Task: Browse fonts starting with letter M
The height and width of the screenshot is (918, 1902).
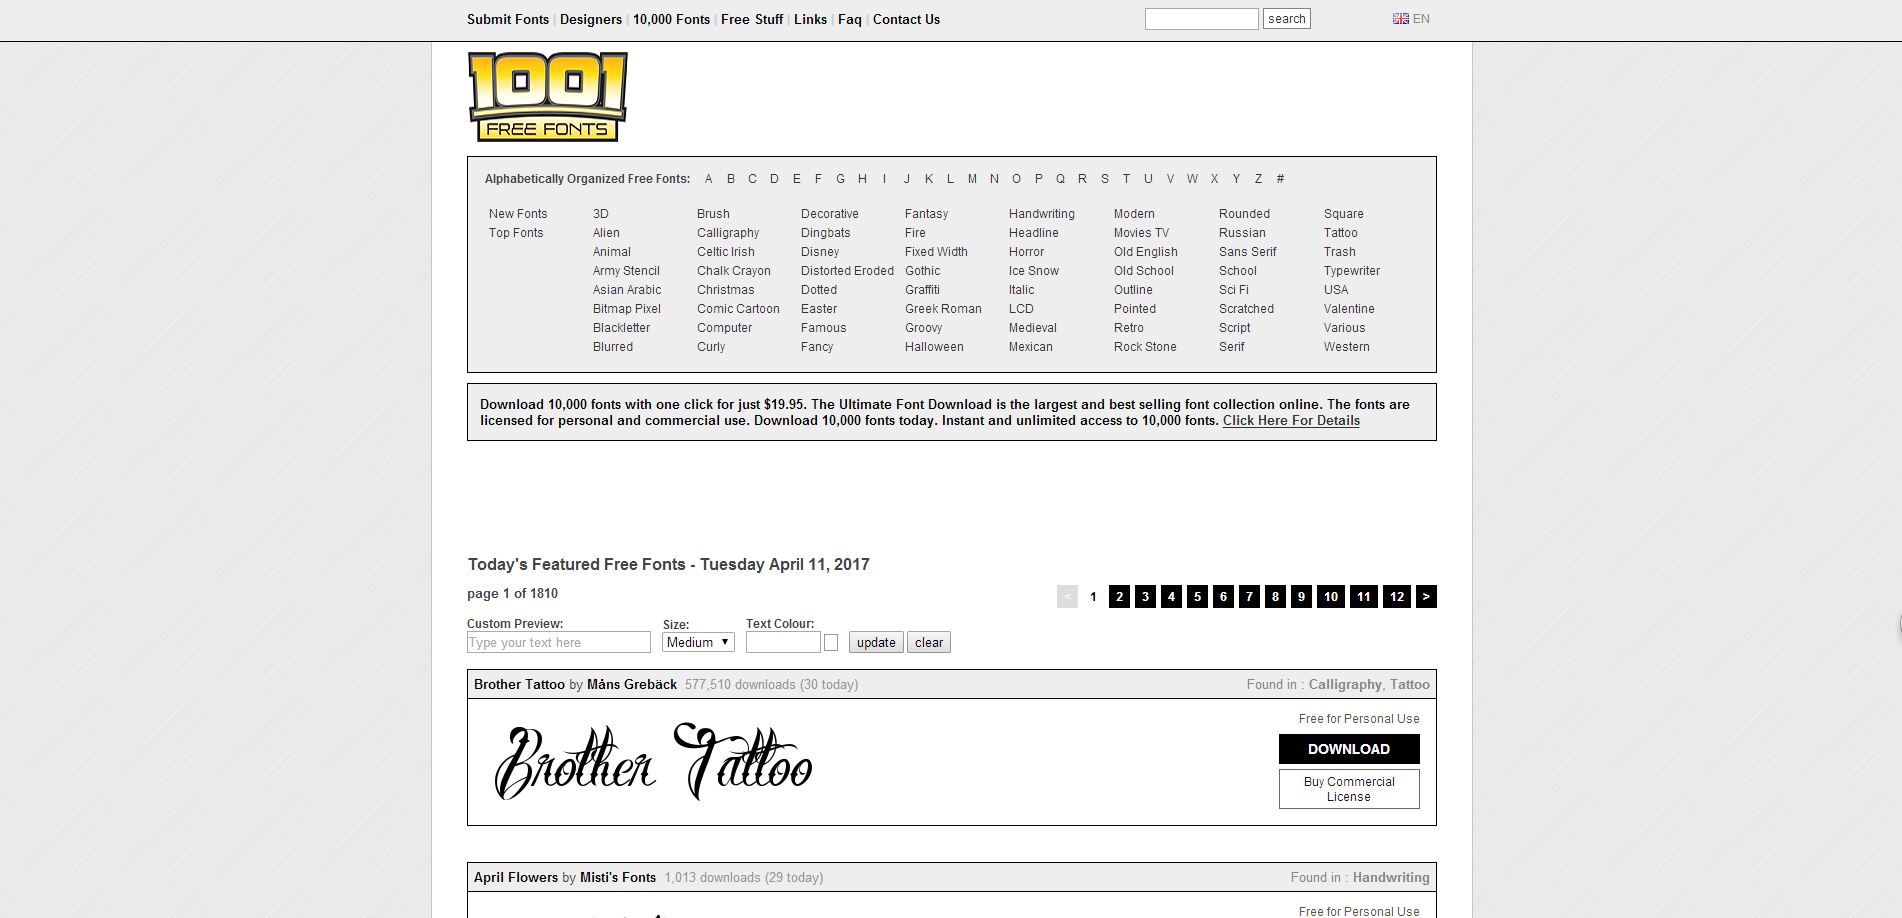Action: (x=972, y=179)
